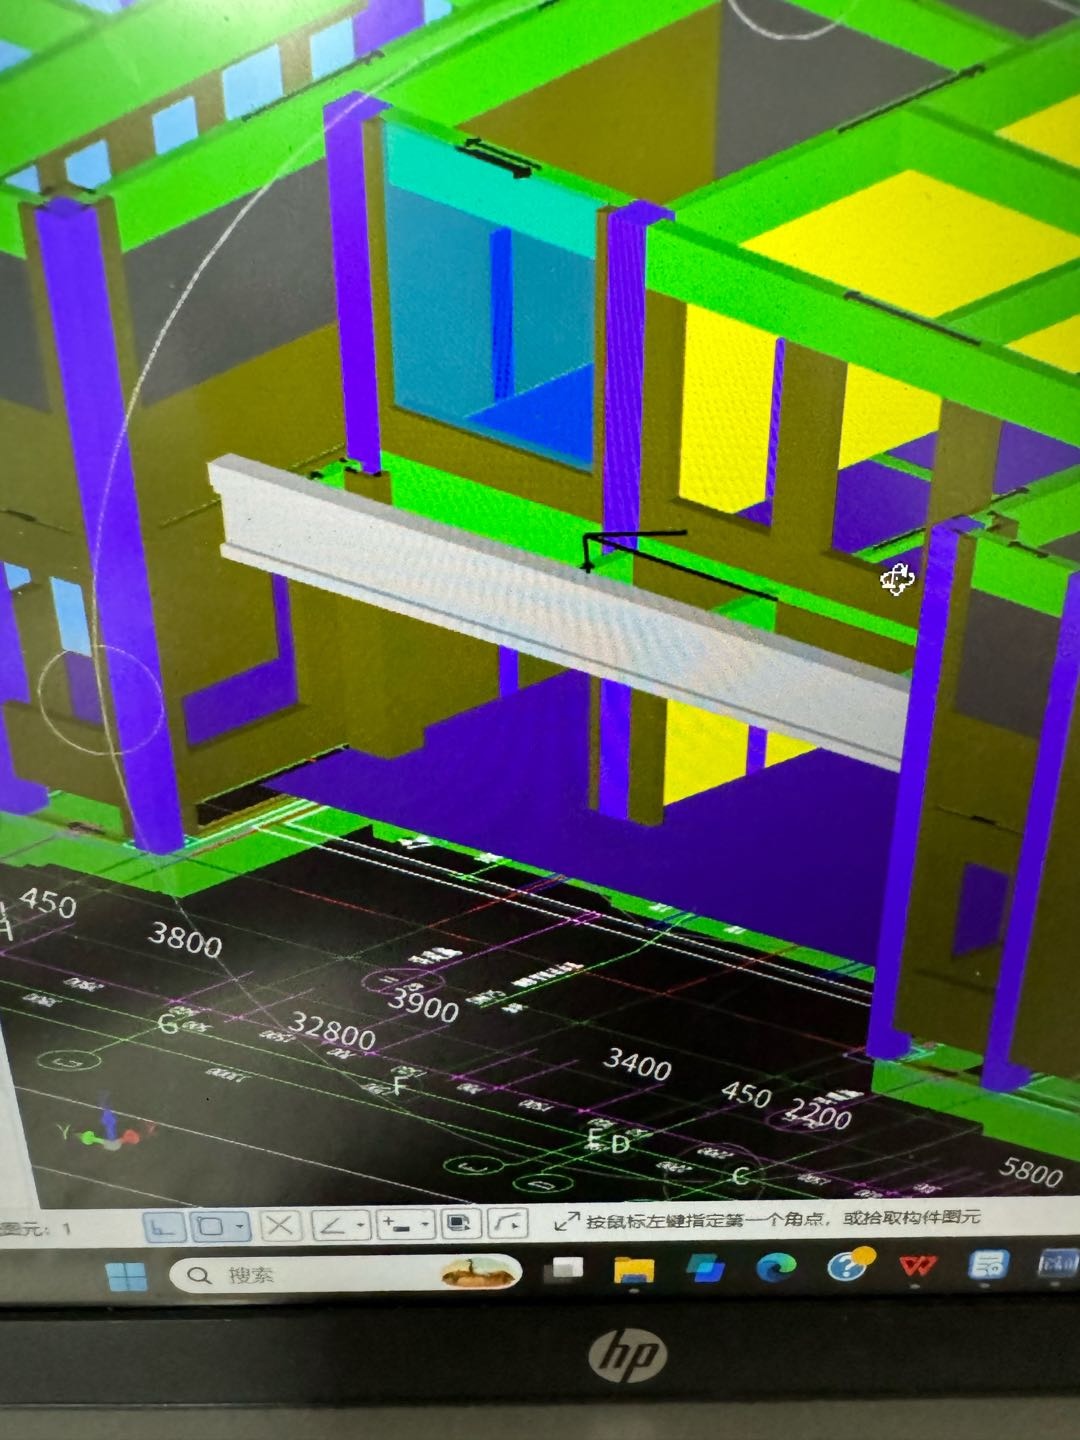Click the angle snap icon
1080x1440 pixels.
[x=332, y=1225]
